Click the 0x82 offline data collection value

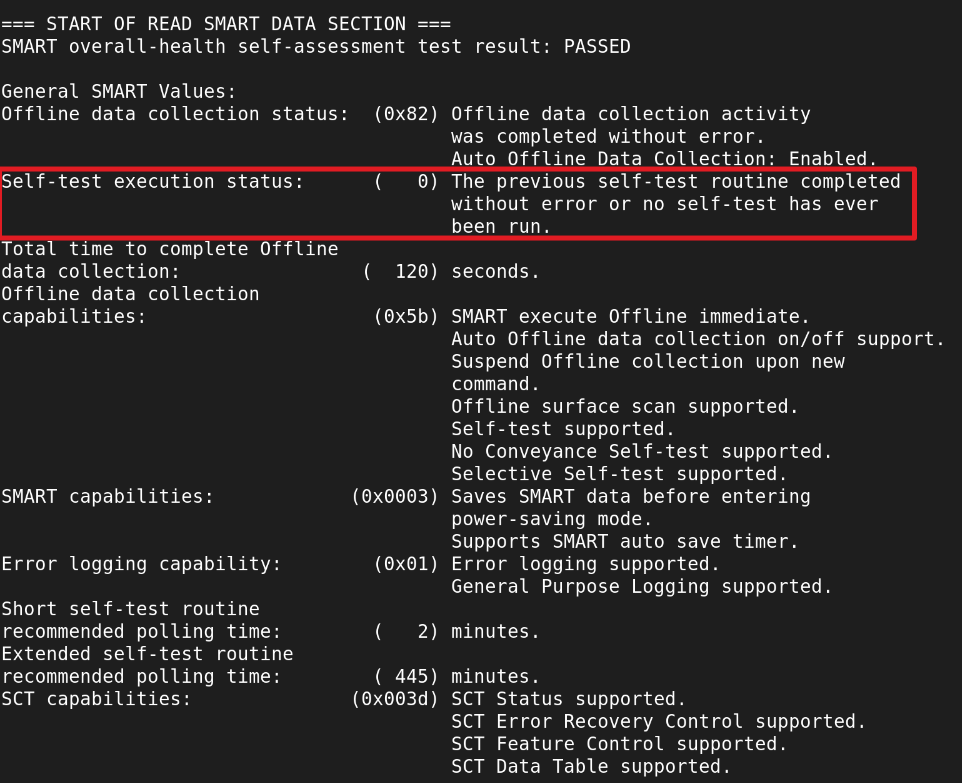tap(406, 114)
